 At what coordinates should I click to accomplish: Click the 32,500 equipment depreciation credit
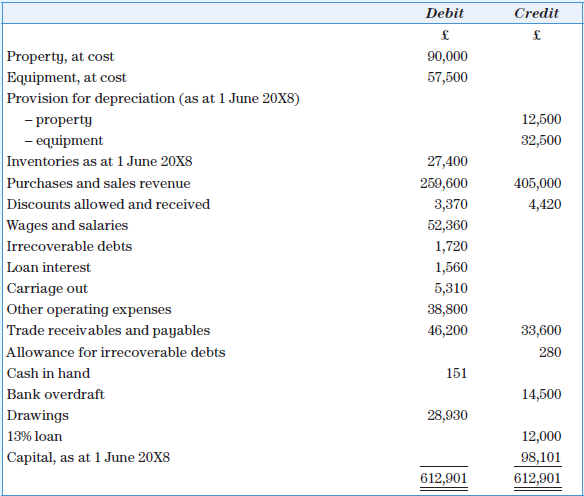(x=541, y=140)
